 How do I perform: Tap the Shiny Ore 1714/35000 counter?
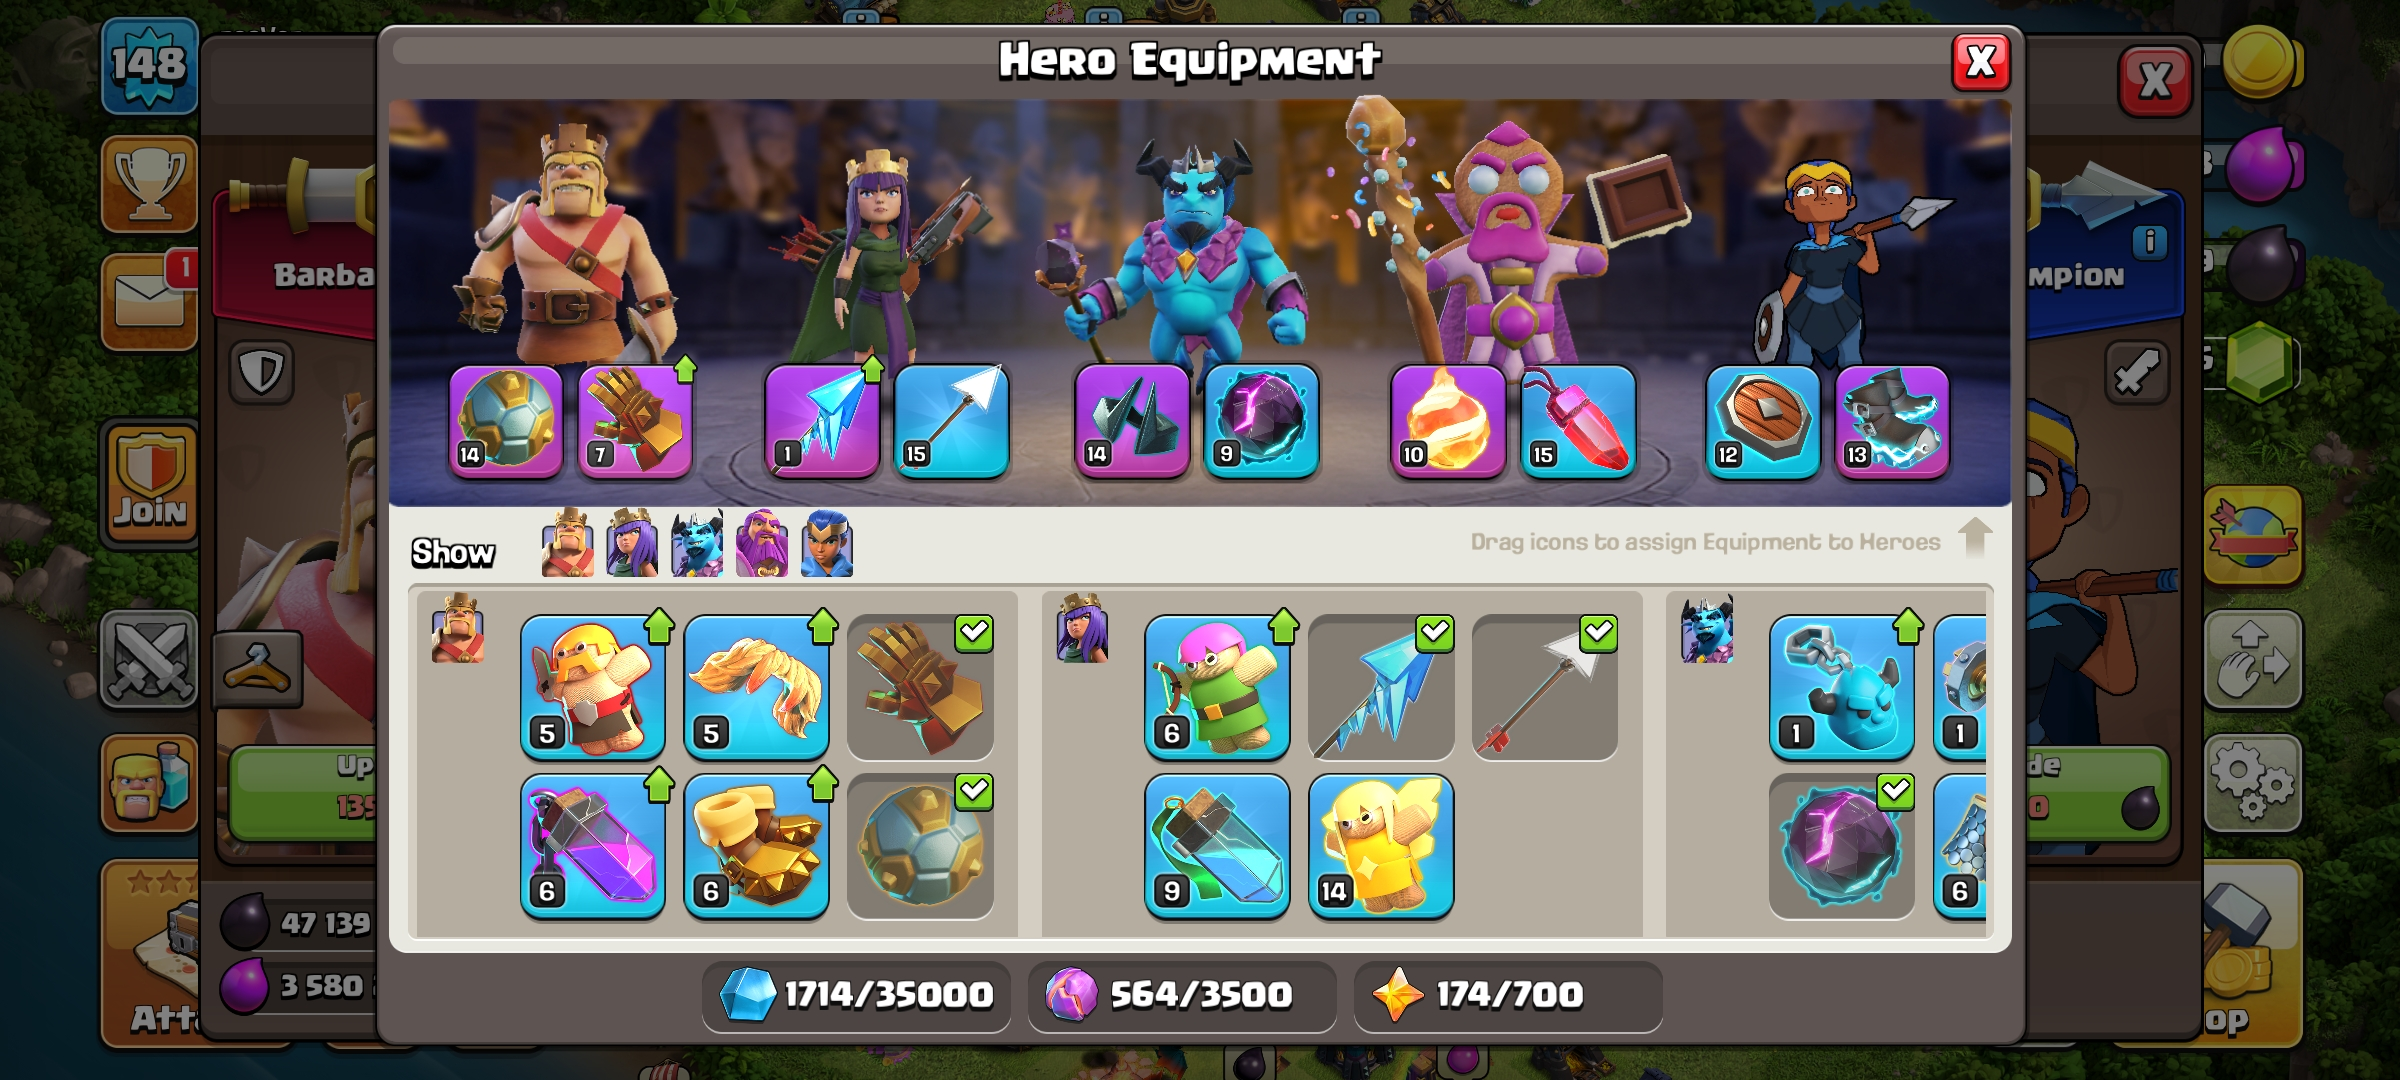click(856, 995)
